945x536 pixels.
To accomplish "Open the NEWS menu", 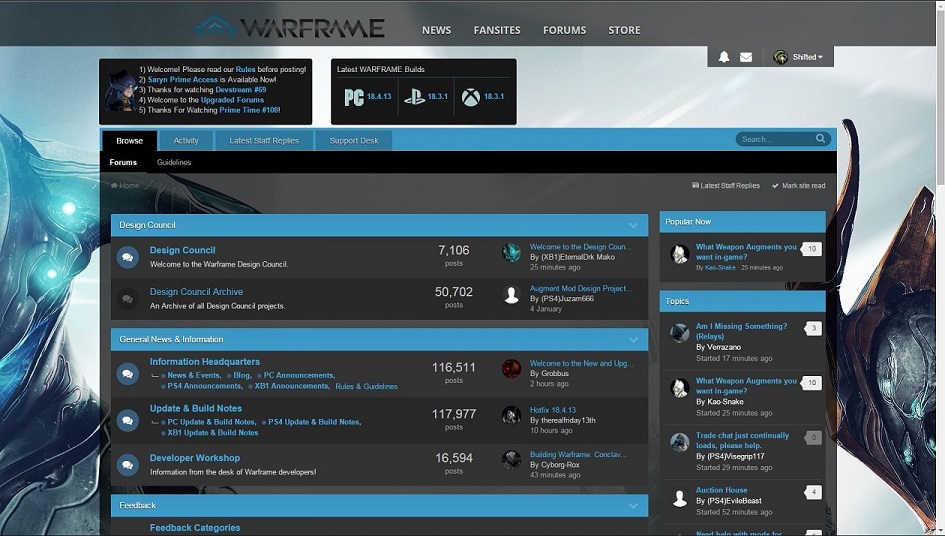I will click(436, 30).
